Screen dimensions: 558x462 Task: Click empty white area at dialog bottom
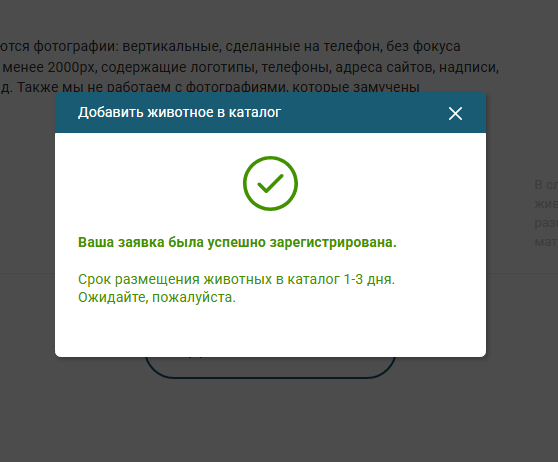[x=270, y=333]
